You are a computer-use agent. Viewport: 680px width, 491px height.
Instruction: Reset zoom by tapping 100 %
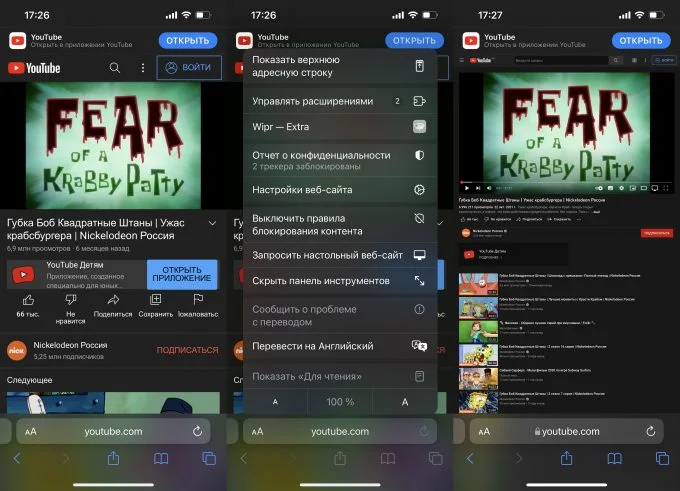340,402
